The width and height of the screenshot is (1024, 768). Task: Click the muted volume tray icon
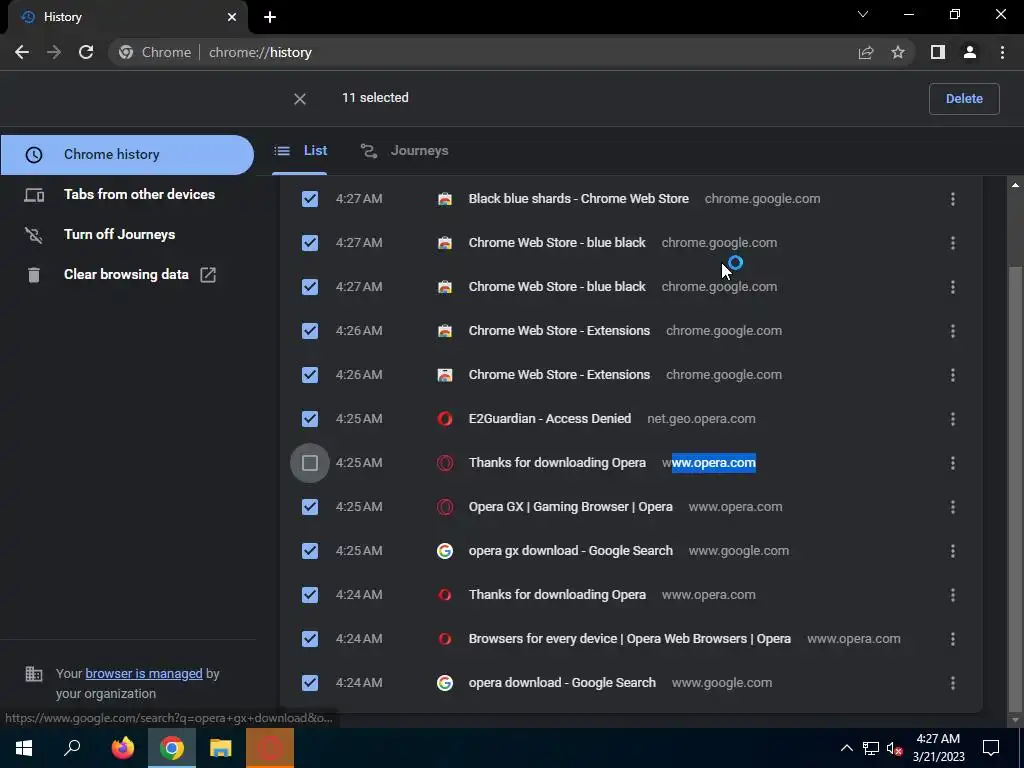[894, 748]
